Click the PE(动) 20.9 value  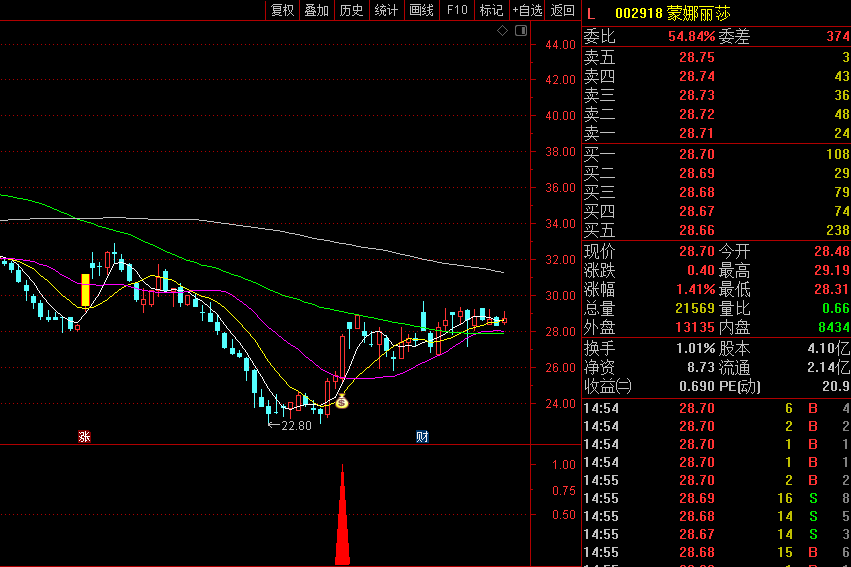(x=836, y=387)
